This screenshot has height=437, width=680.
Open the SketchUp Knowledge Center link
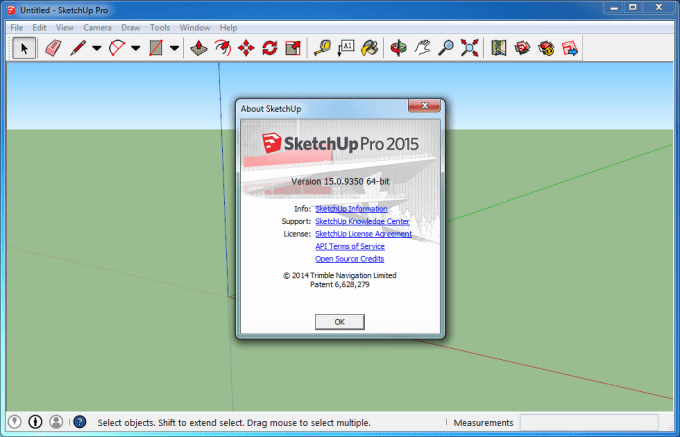(362, 221)
